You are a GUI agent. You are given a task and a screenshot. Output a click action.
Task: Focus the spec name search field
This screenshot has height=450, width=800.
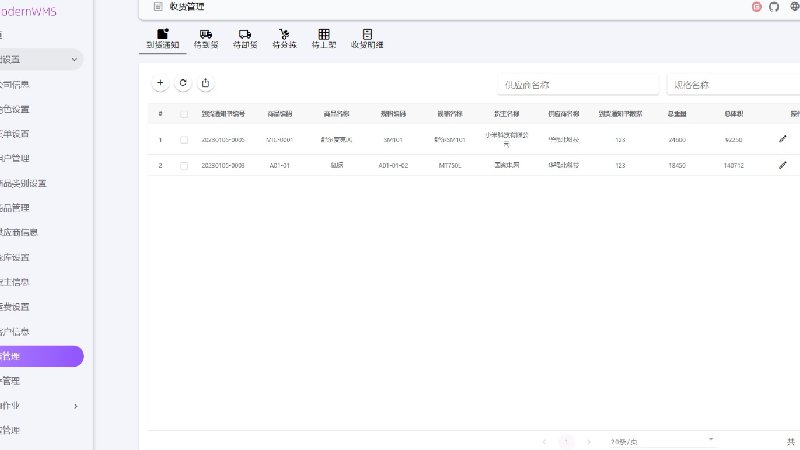click(x=734, y=85)
